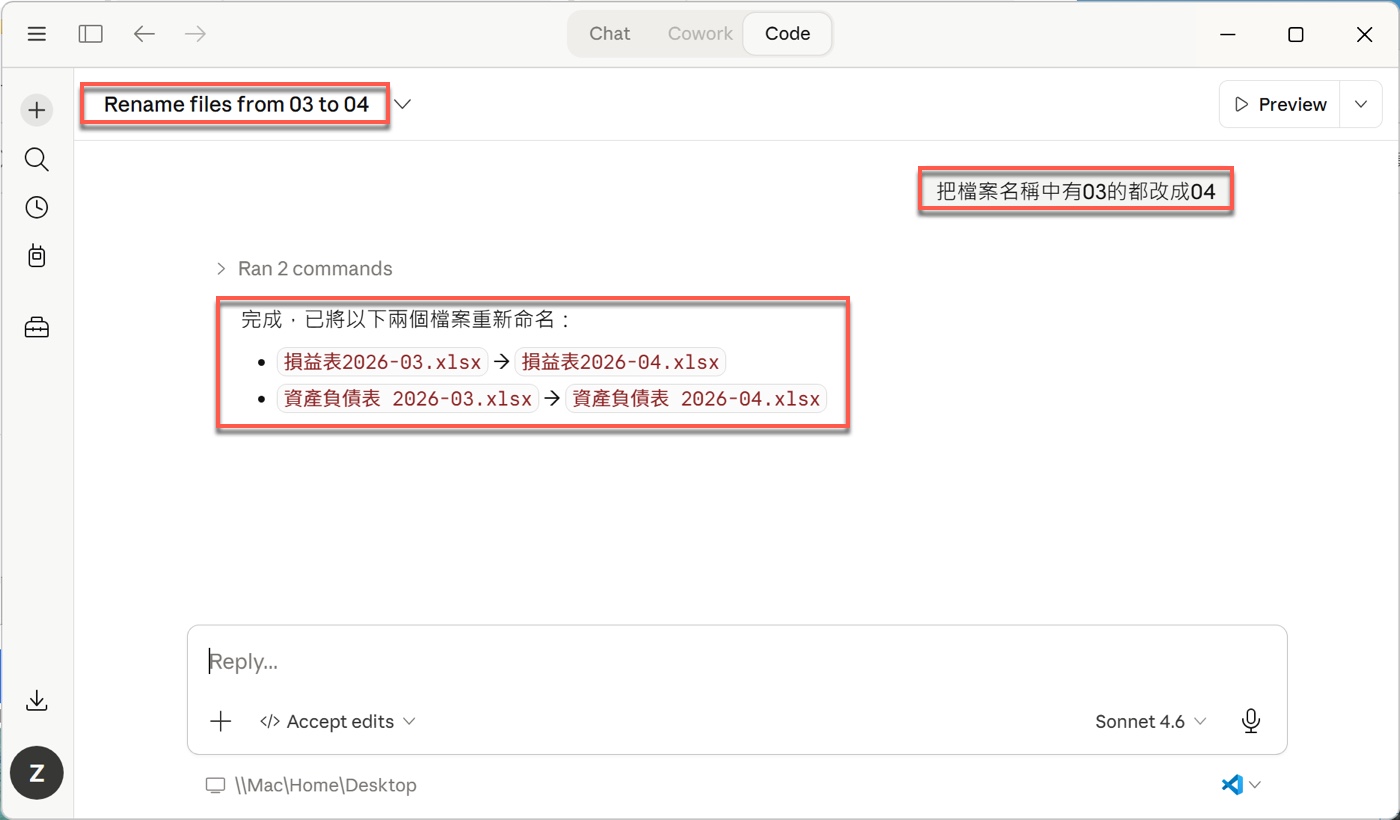Click the back navigation arrow
Viewport: 1400px width, 820px height.
(144, 34)
